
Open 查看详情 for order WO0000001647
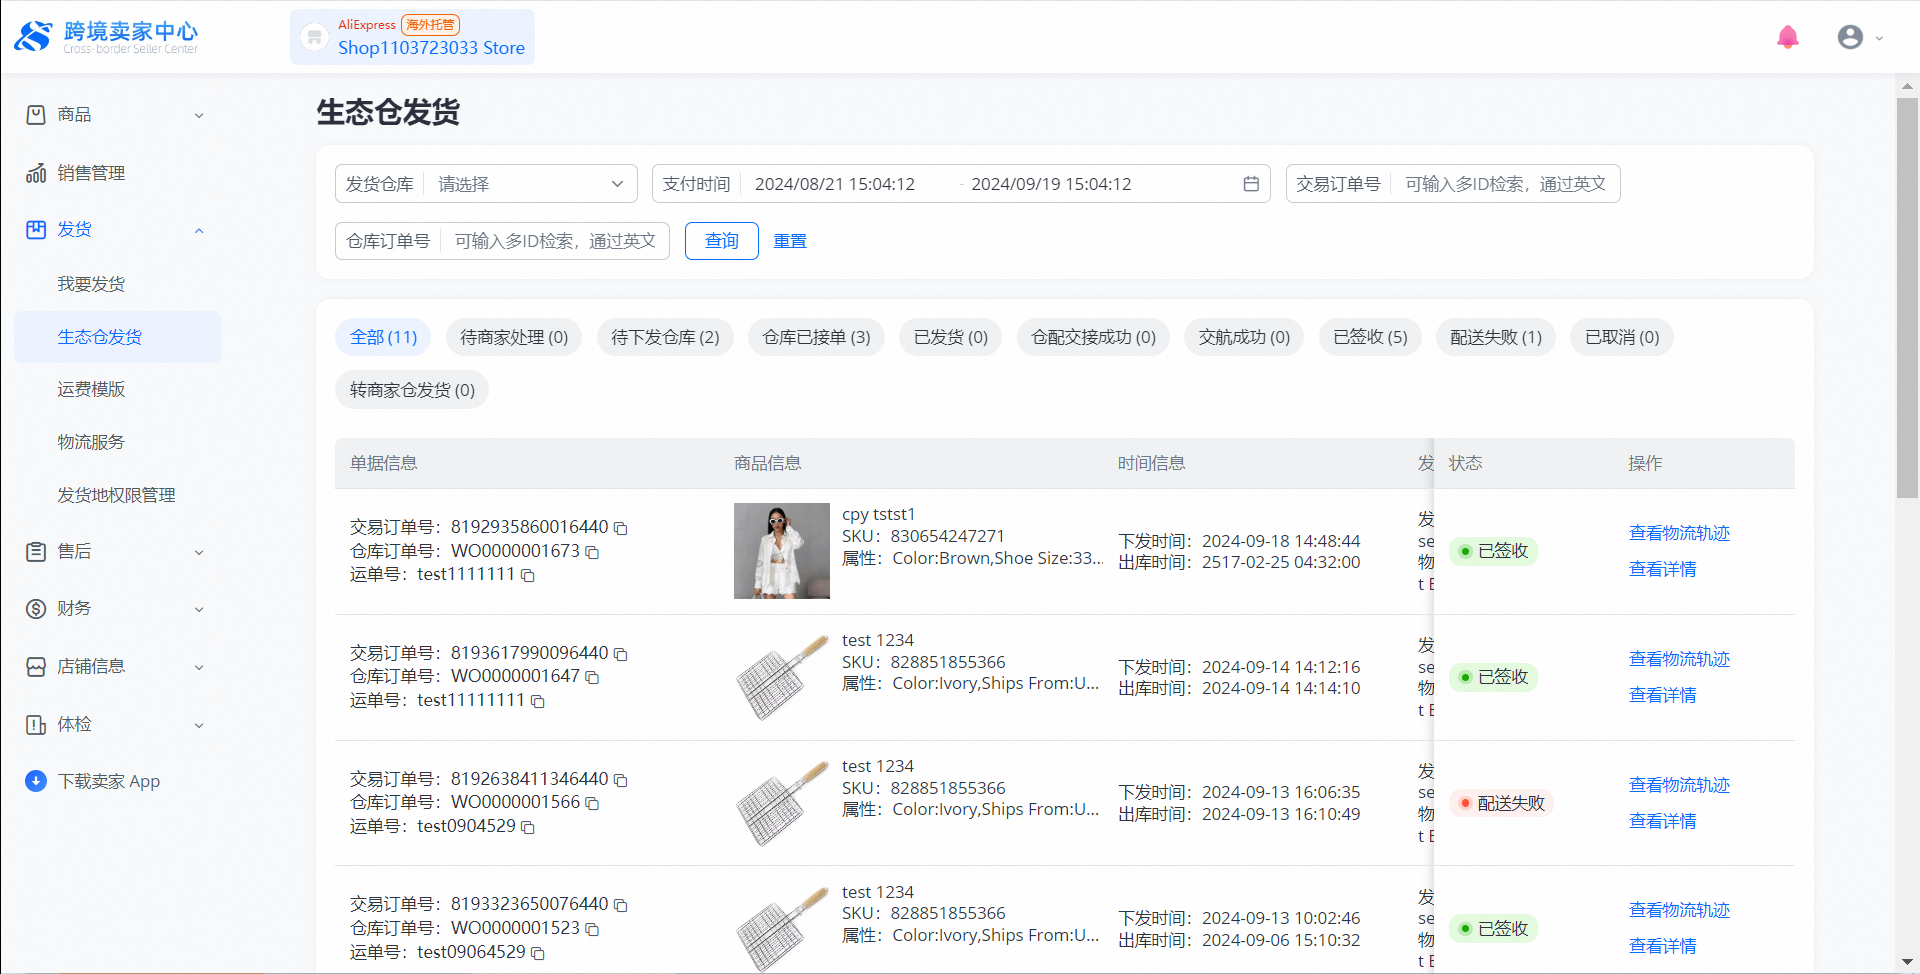click(1662, 695)
